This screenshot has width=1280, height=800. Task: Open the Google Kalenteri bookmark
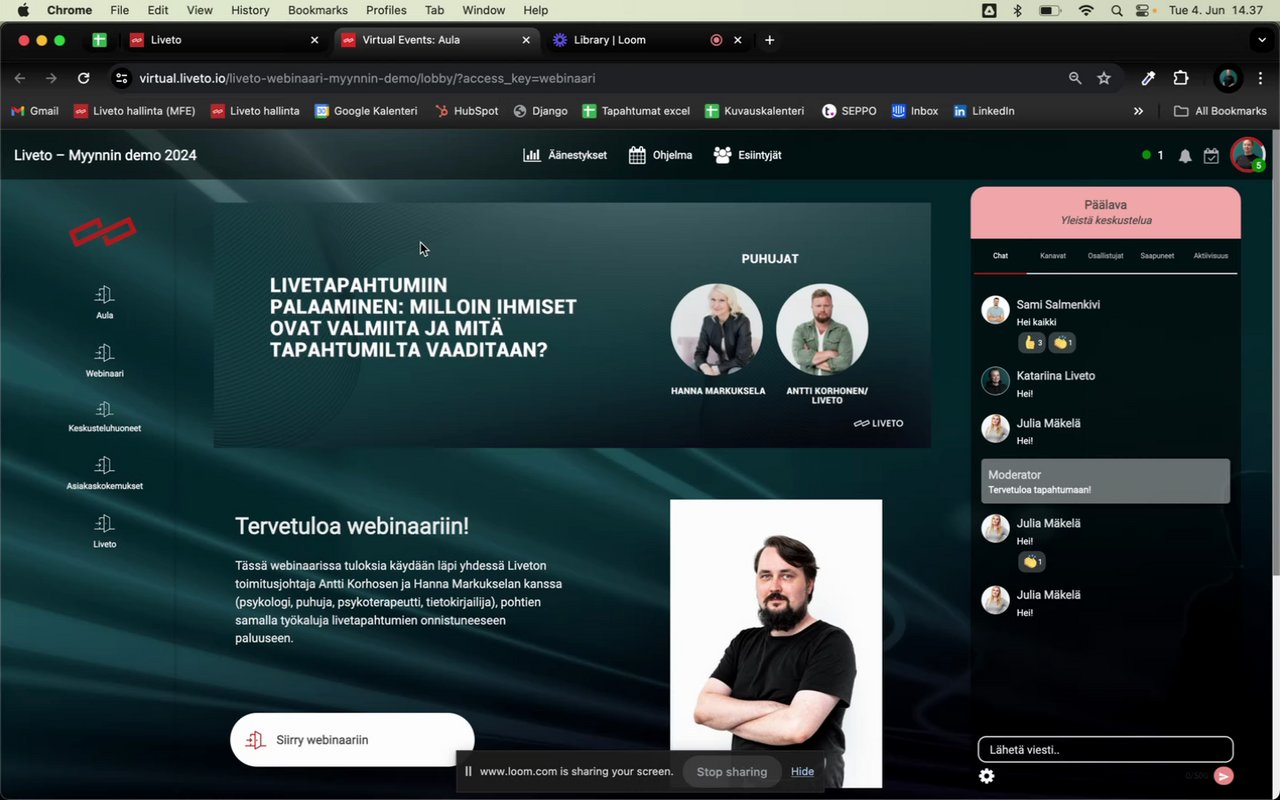(x=366, y=111)
